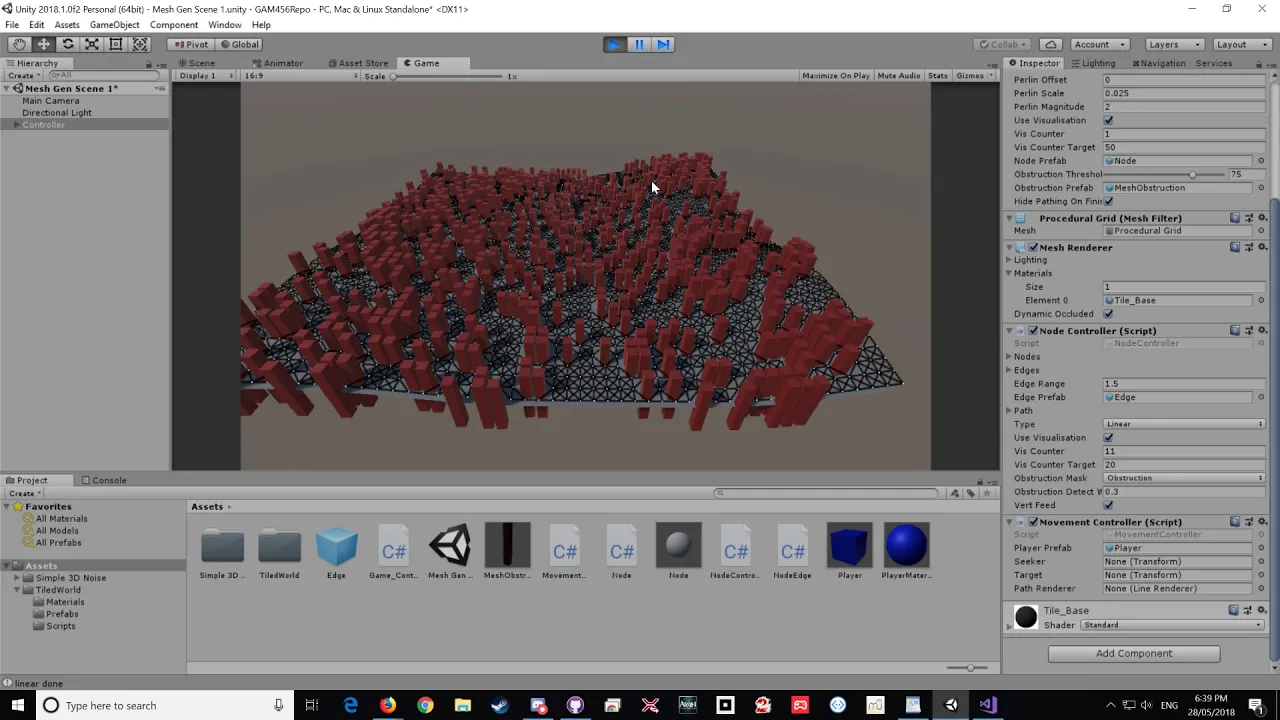Toggle Mute Audio in Game view
Screen dimensions: 1280x720
pyautogui.click(x=898, y=76)
